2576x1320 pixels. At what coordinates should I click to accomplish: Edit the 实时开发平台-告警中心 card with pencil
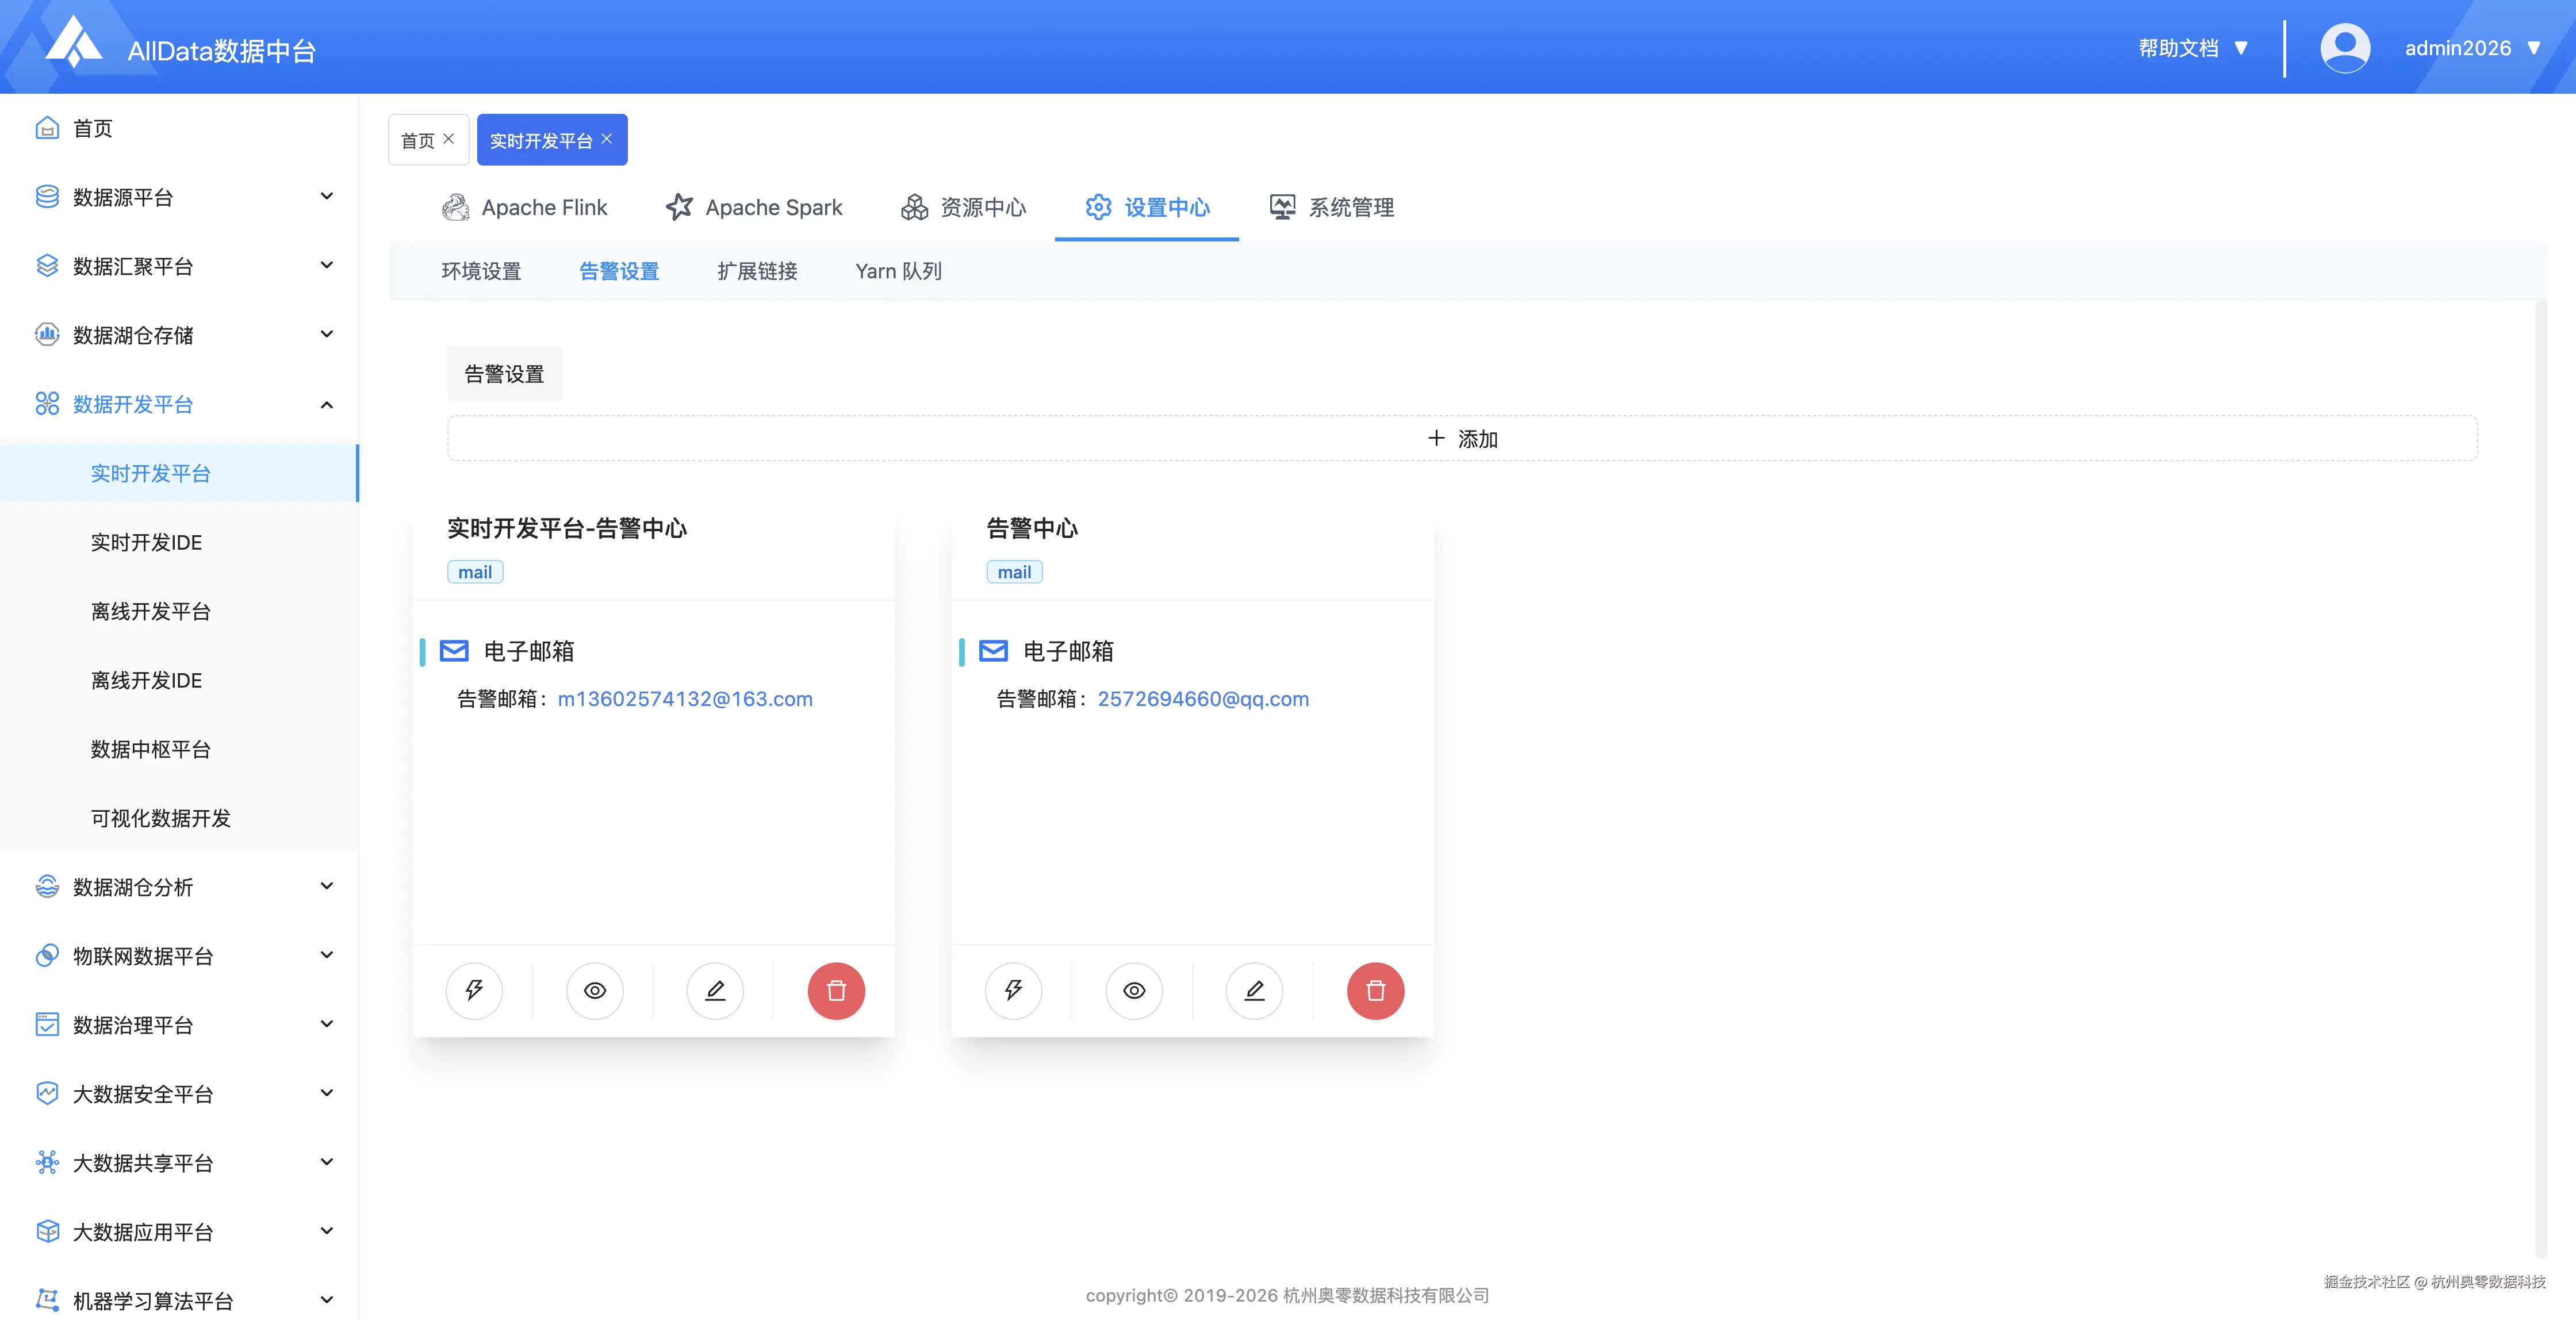tap(715, 990)
